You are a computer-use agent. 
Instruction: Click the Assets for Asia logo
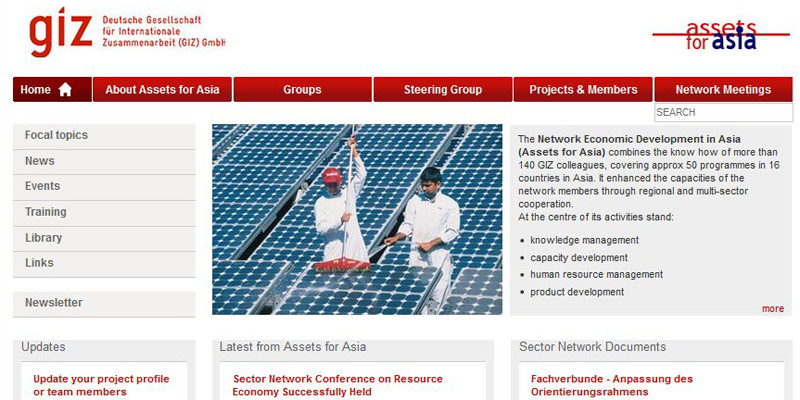720,35
